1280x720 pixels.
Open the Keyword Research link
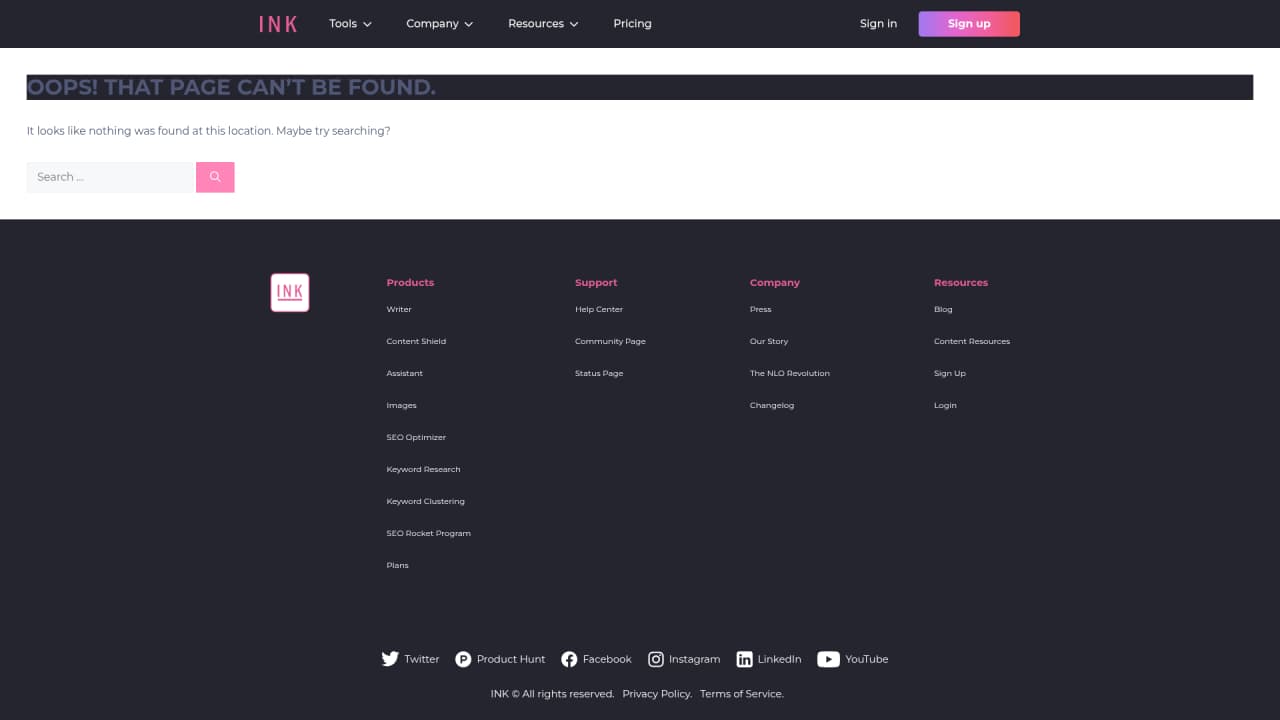coord(424,469)
